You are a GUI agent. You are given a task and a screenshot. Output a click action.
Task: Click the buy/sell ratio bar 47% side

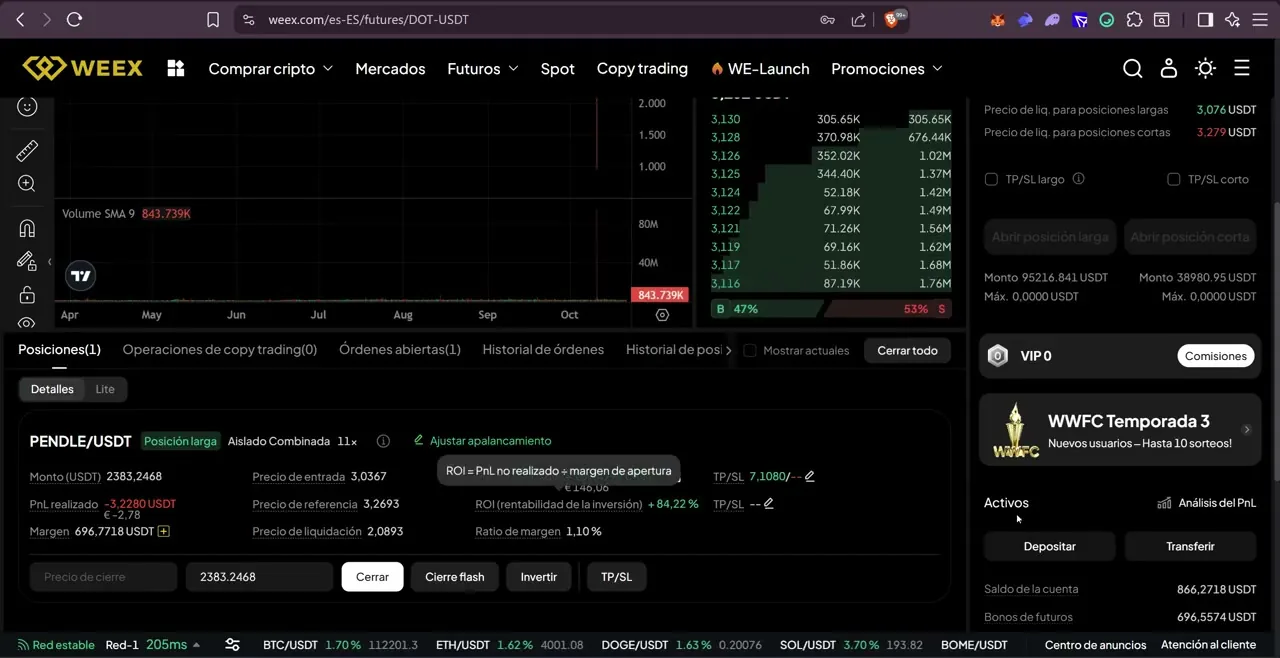pyautogui.click(x=766, y=309)
